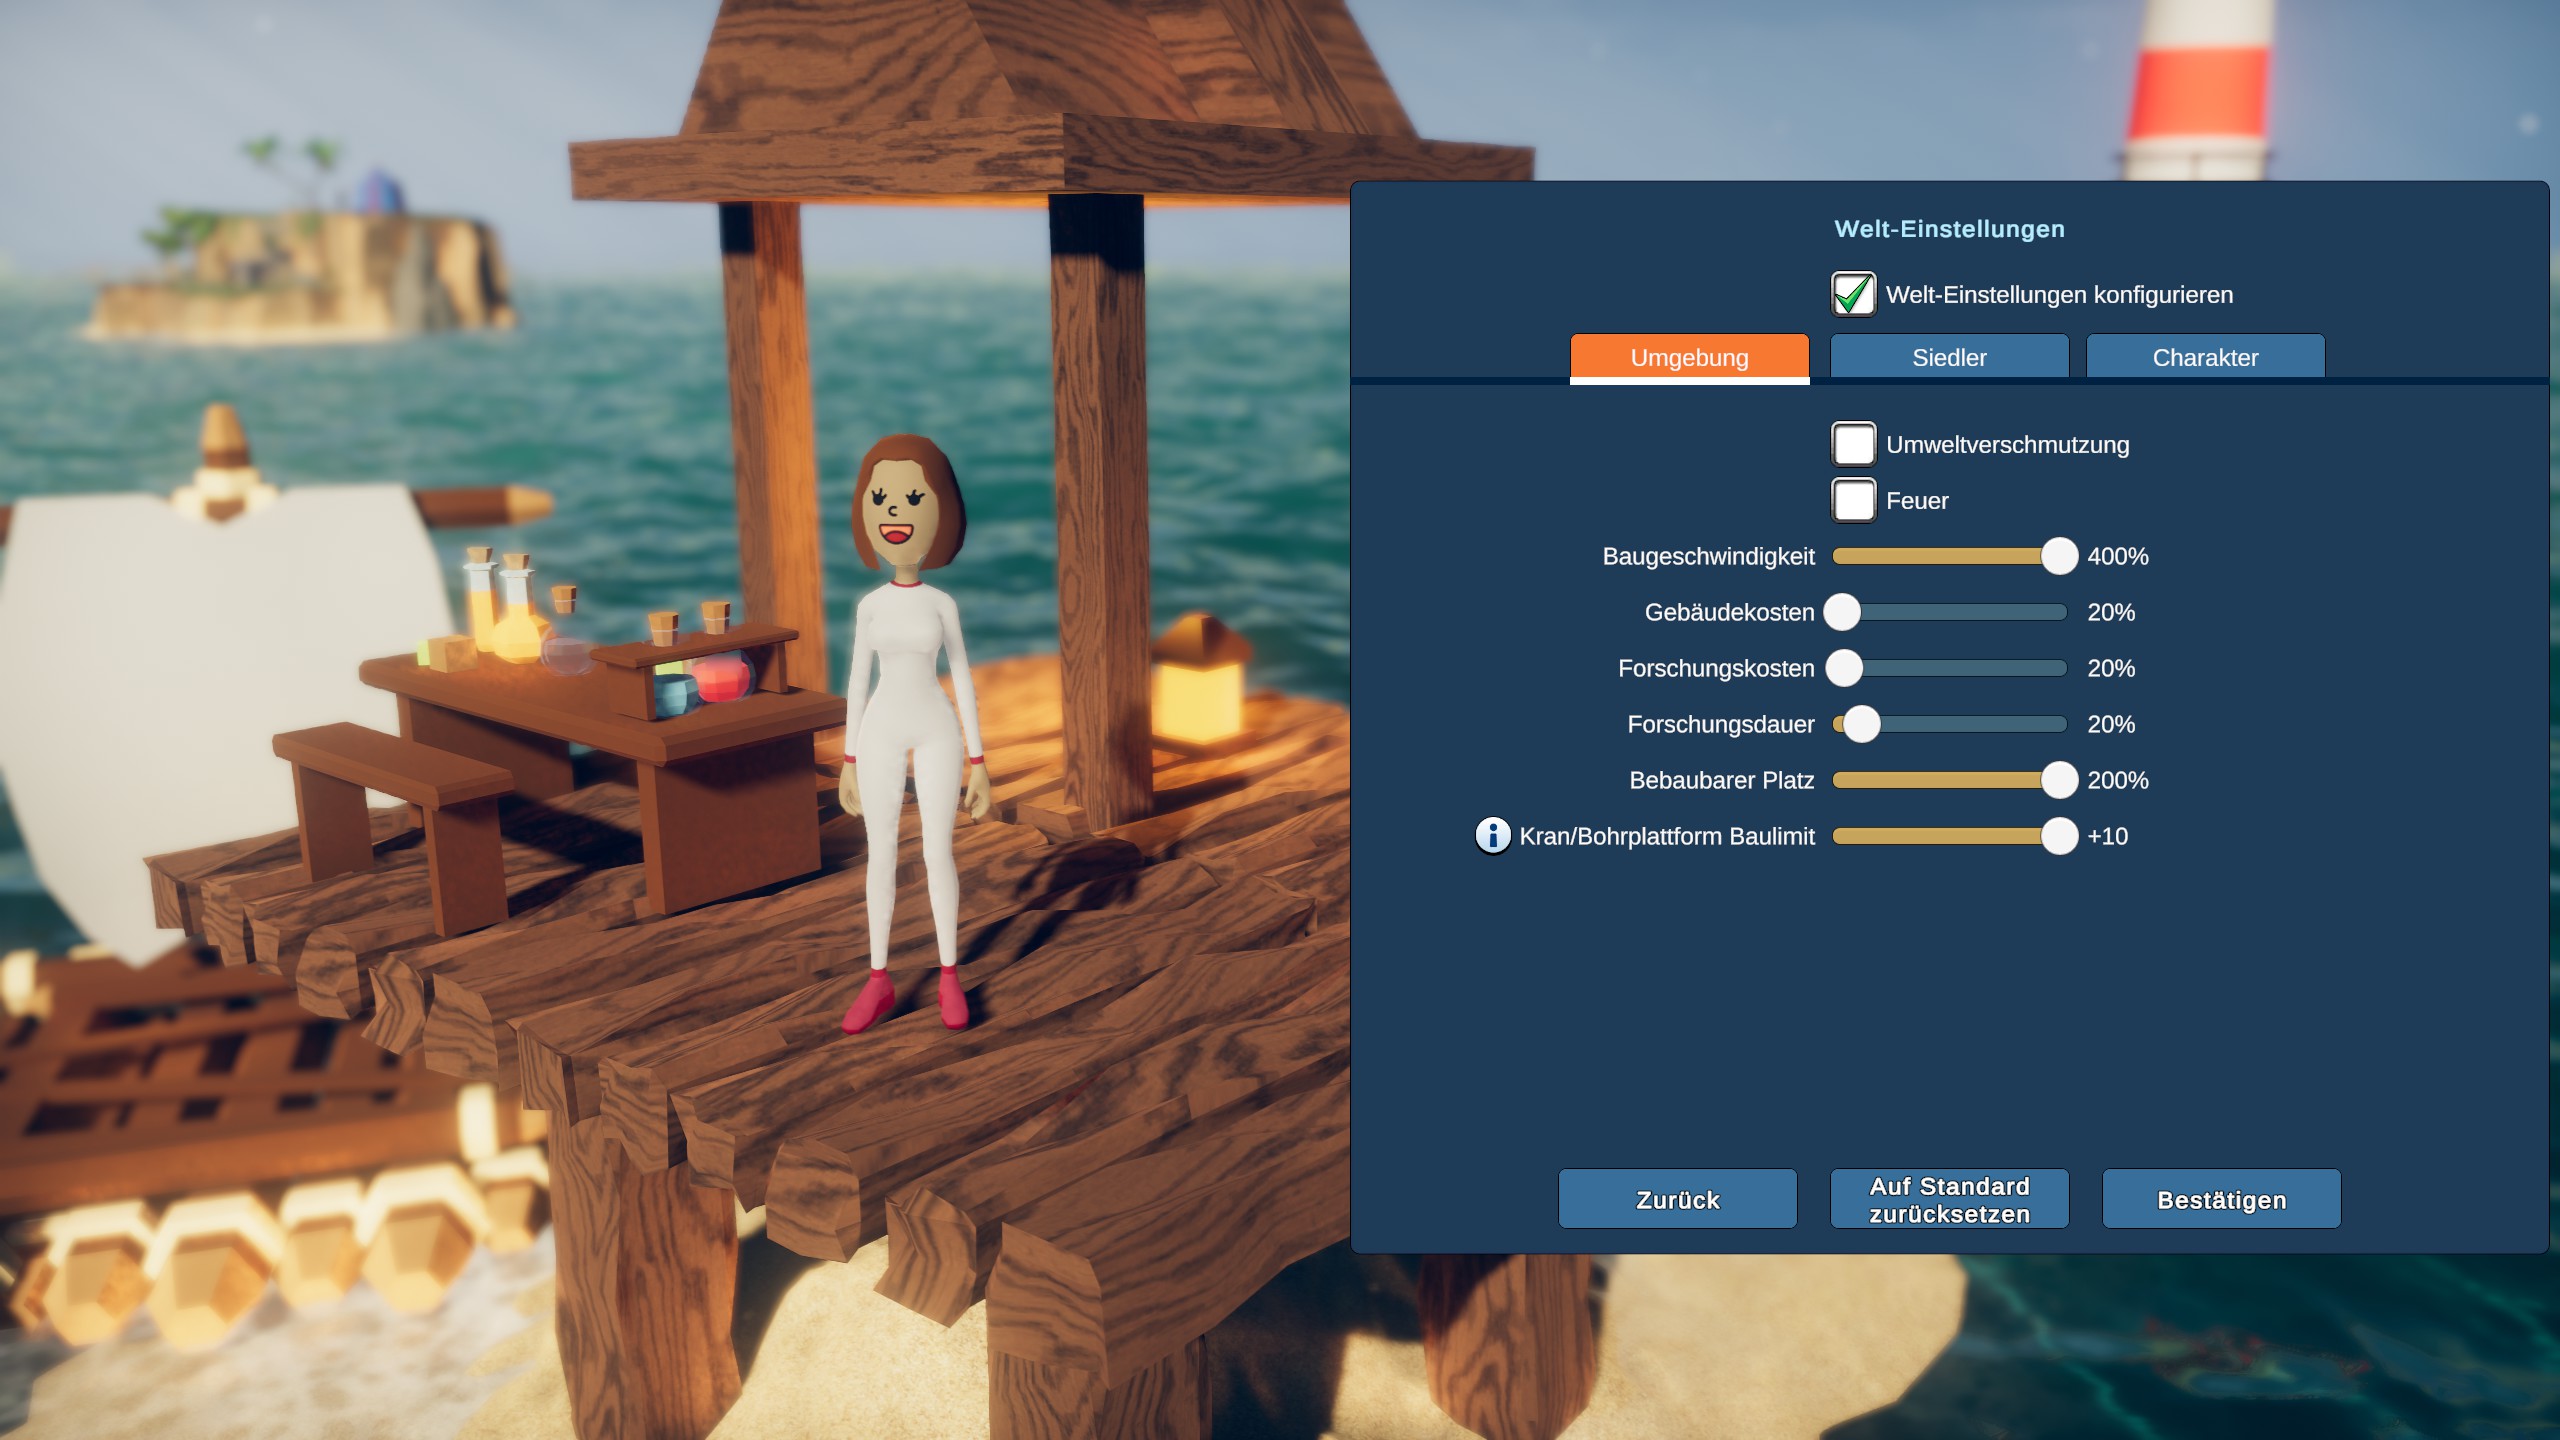Screen dimensions: 2560x1440
Task: Click the Forschungskosten slider knob
Action: point(1844,668)
